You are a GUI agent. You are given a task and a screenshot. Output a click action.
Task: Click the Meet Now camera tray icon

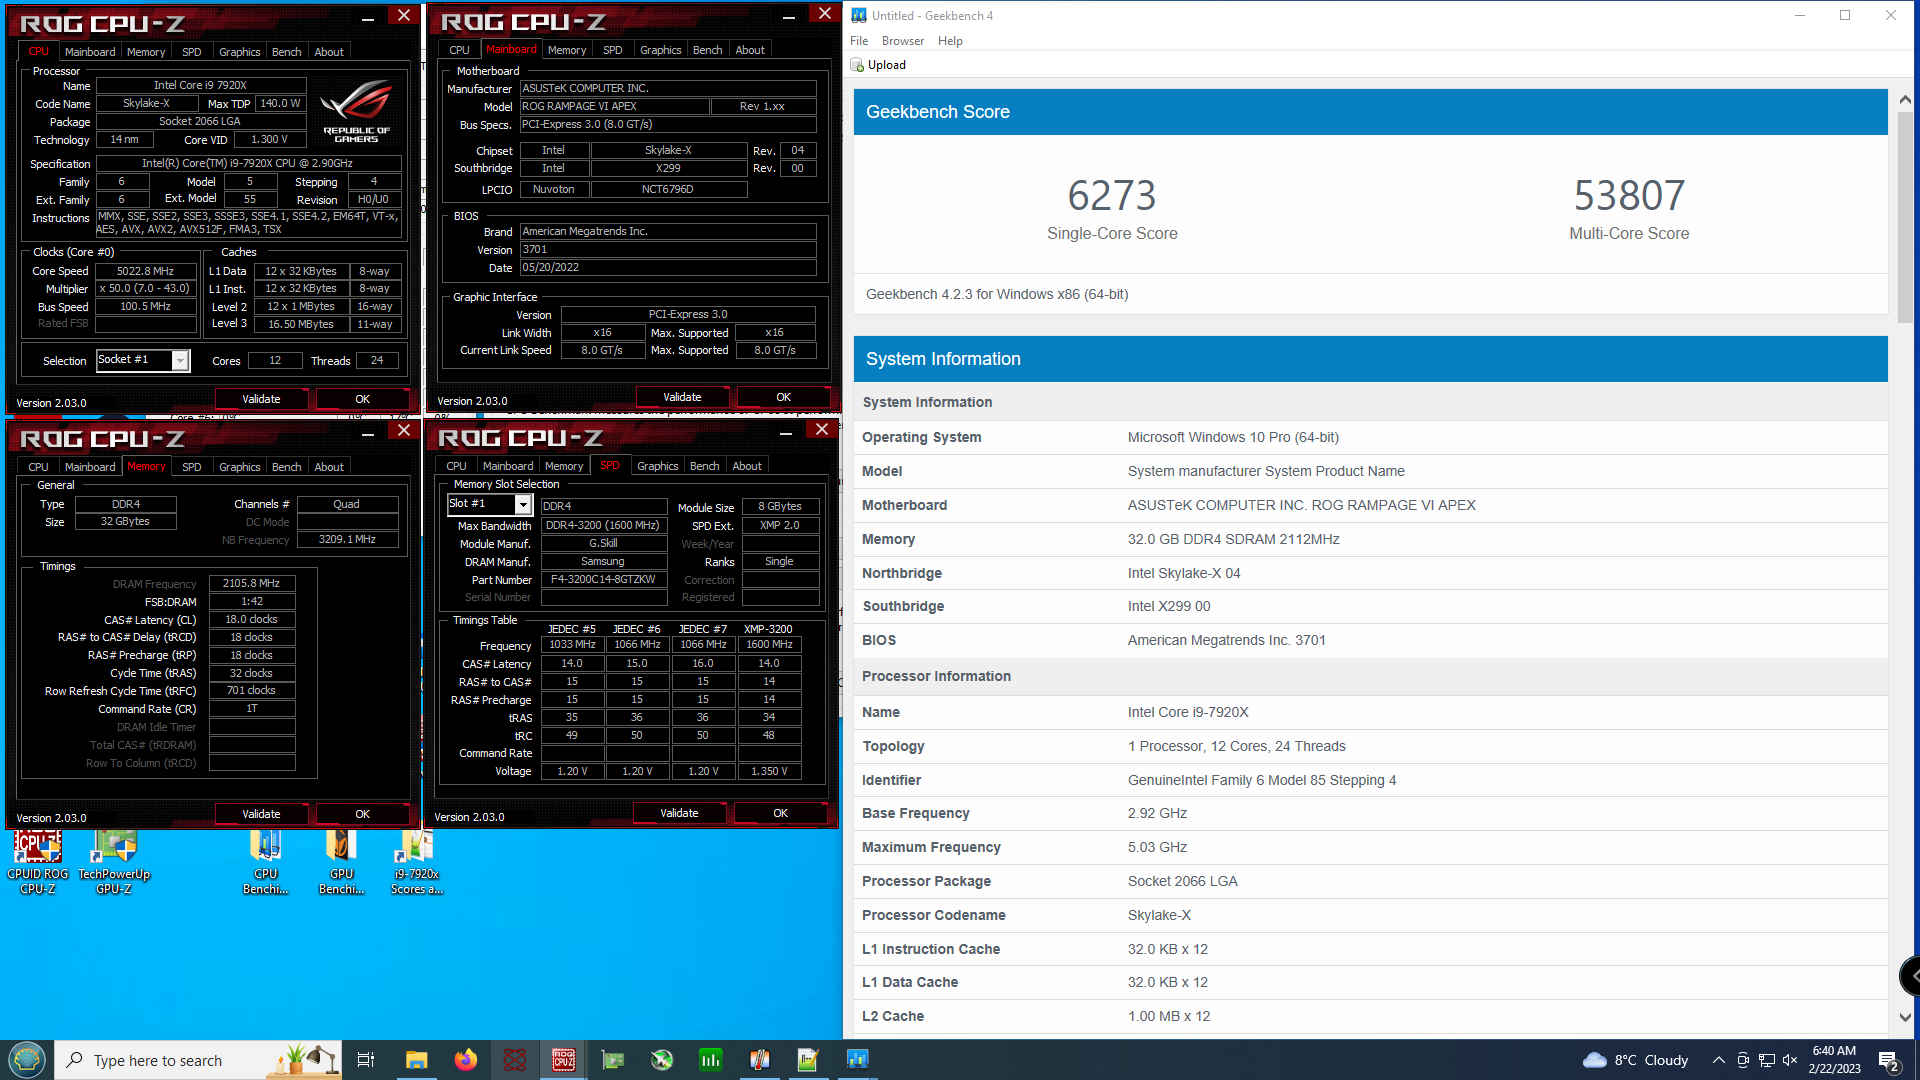[1743, 1060]
